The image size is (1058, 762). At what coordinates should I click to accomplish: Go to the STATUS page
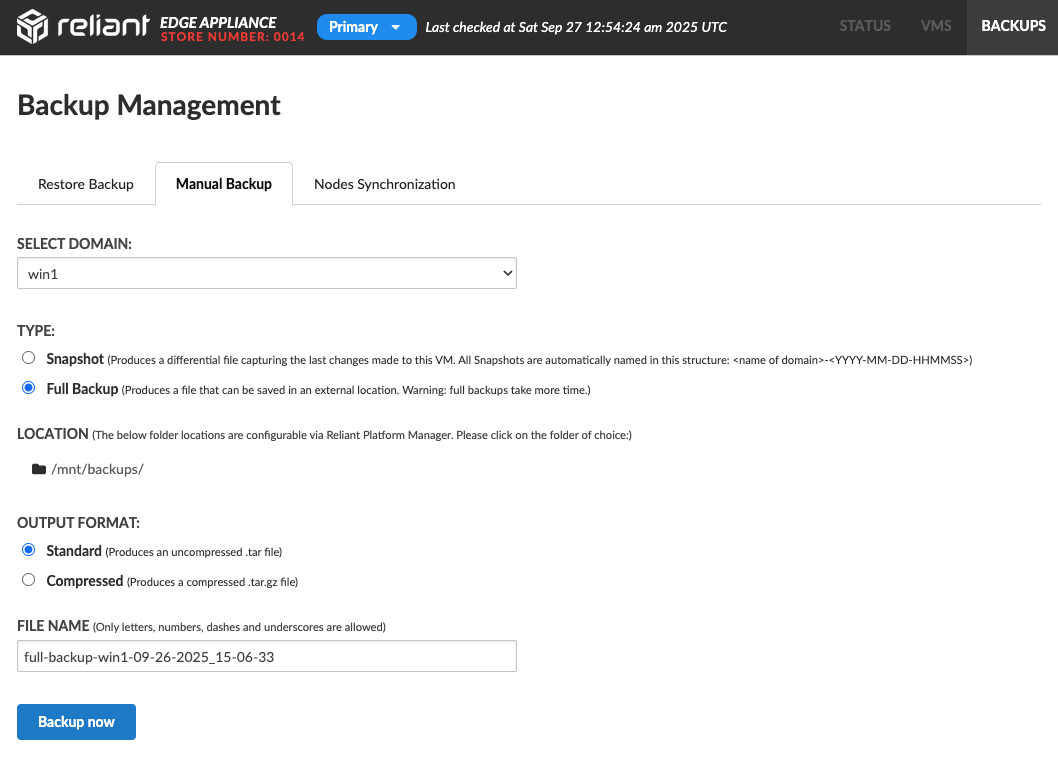pos(865,26)
